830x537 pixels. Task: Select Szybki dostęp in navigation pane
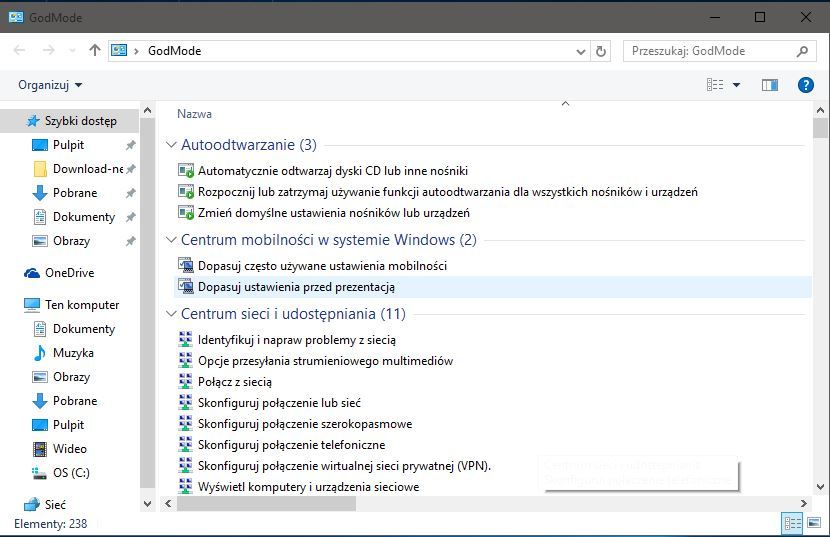(70, 121)
